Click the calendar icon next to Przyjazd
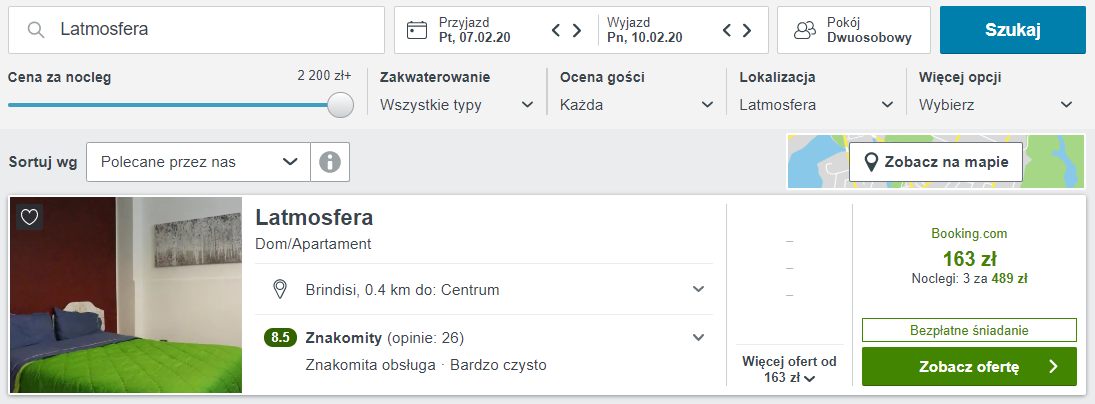Viewport: 1095px width, 404px height. click(417, 30)
